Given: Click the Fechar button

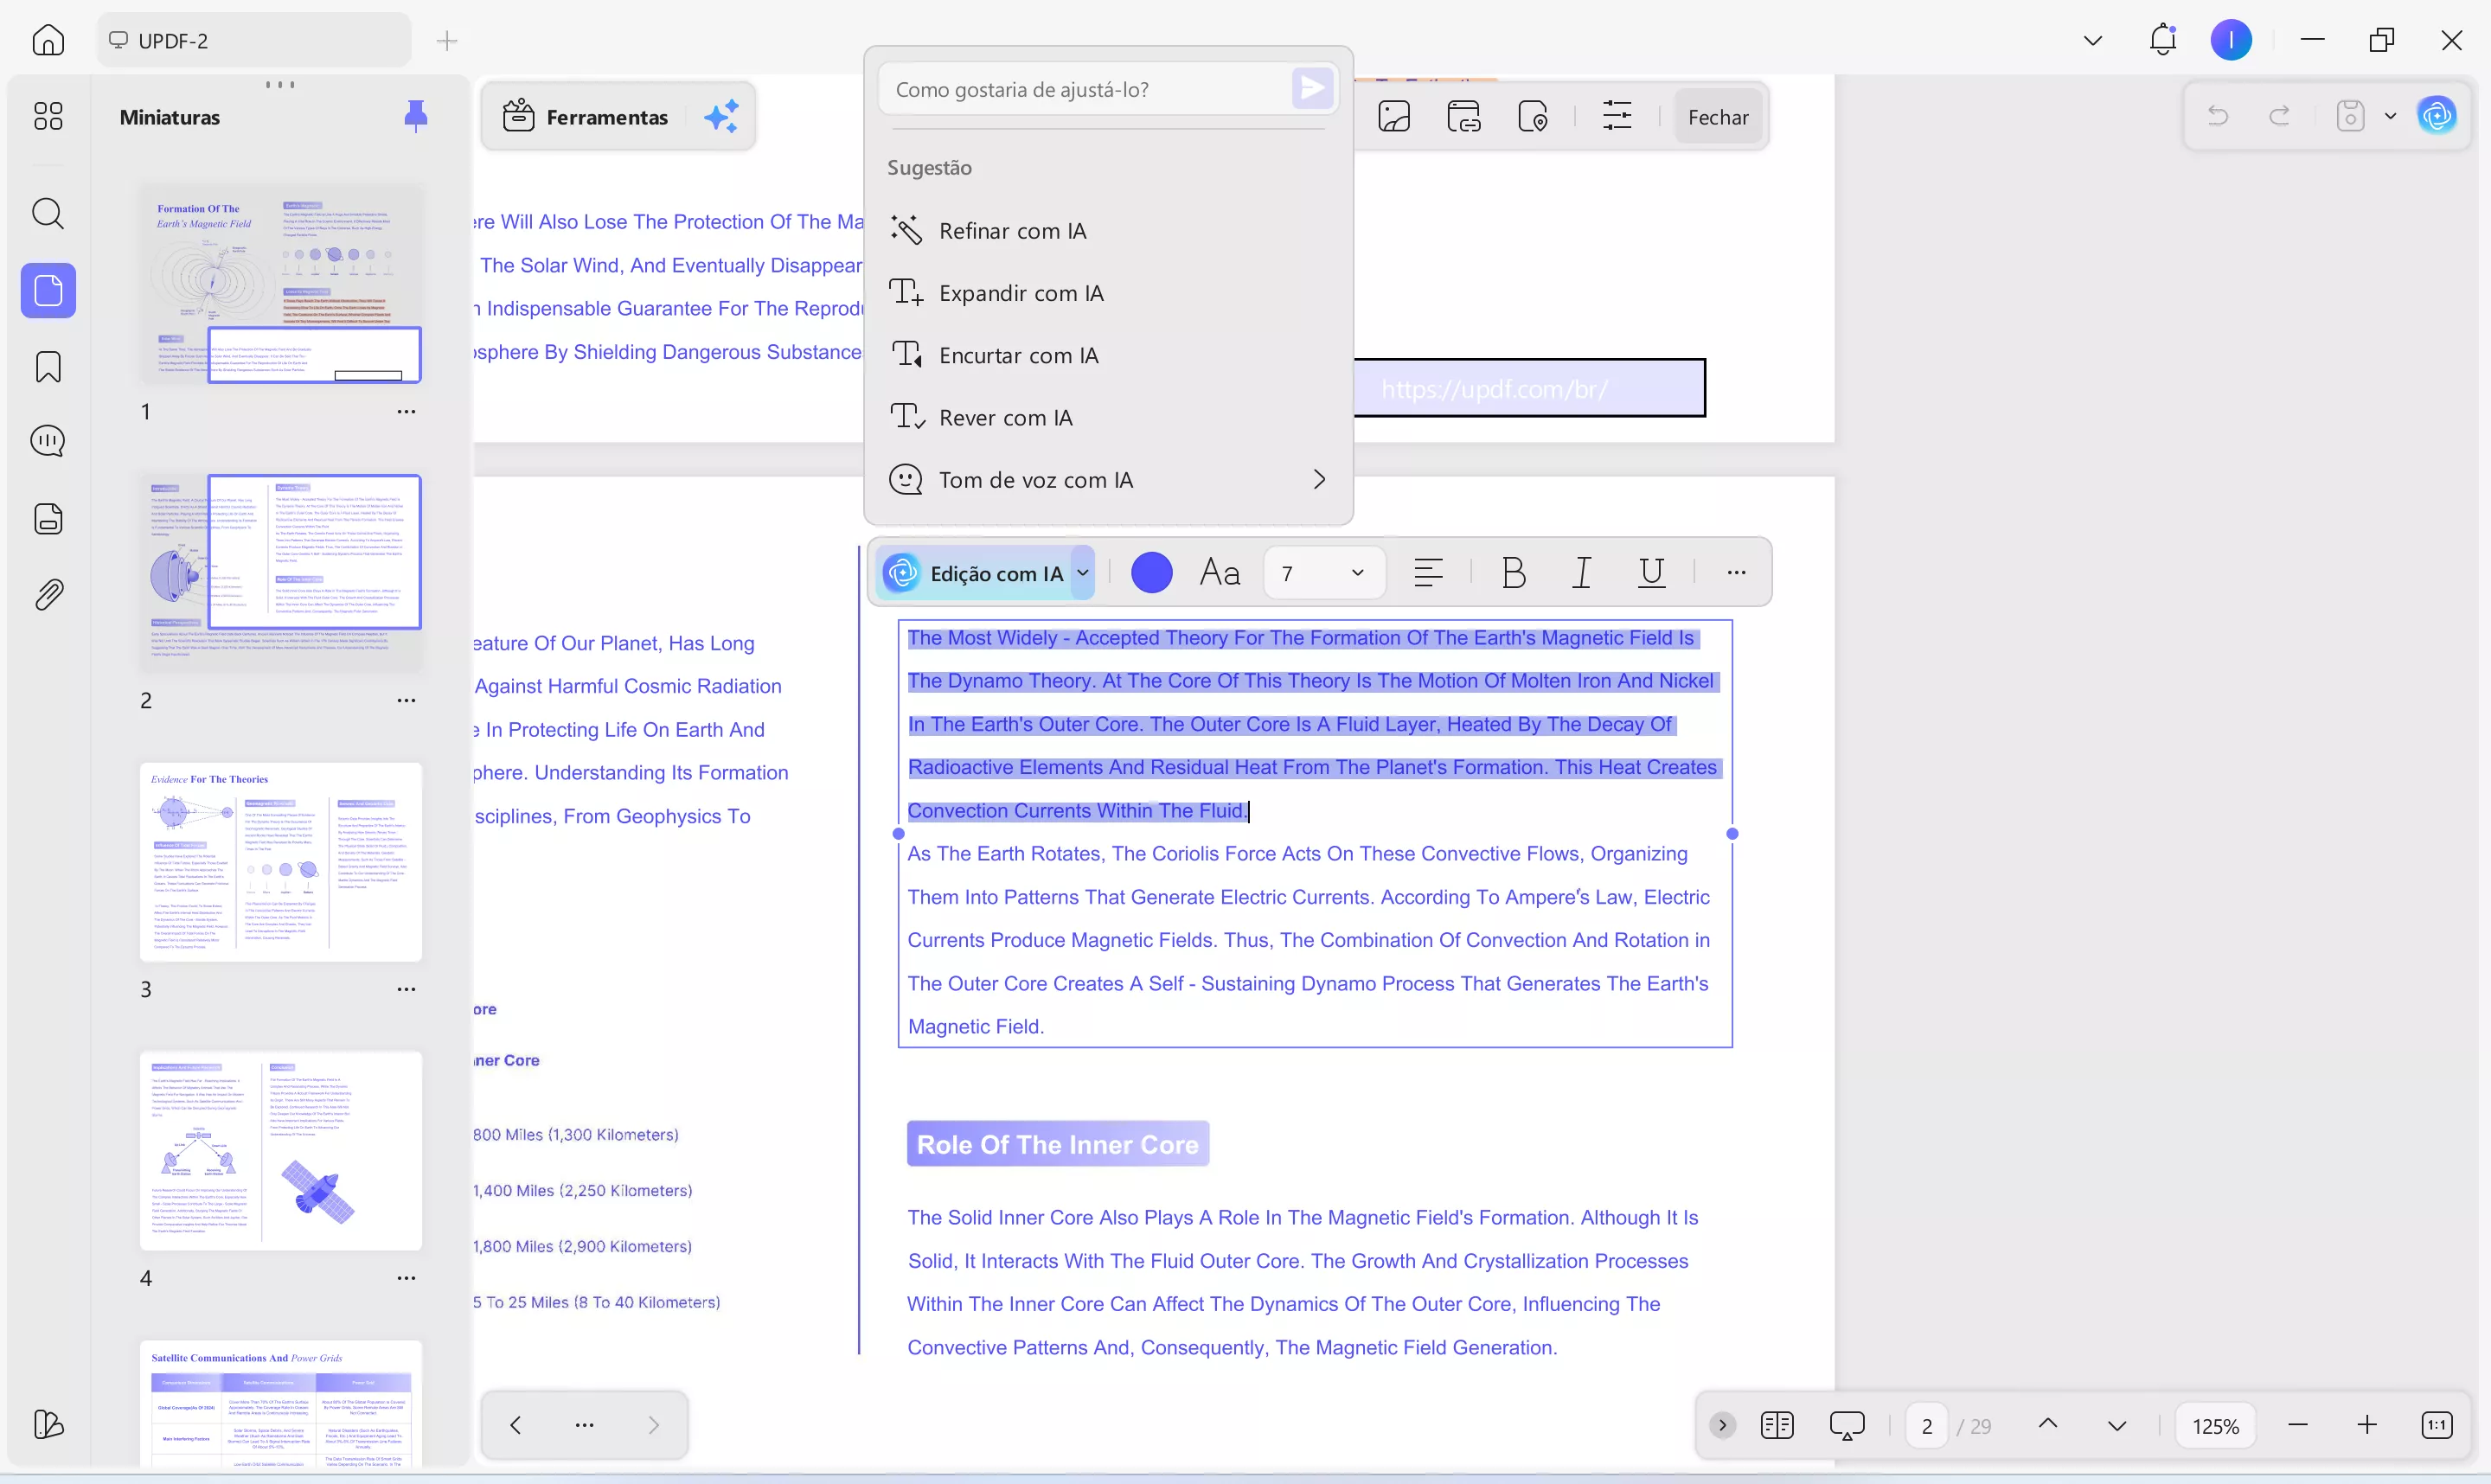Looking at the screenshot, I should point(1717,117).
